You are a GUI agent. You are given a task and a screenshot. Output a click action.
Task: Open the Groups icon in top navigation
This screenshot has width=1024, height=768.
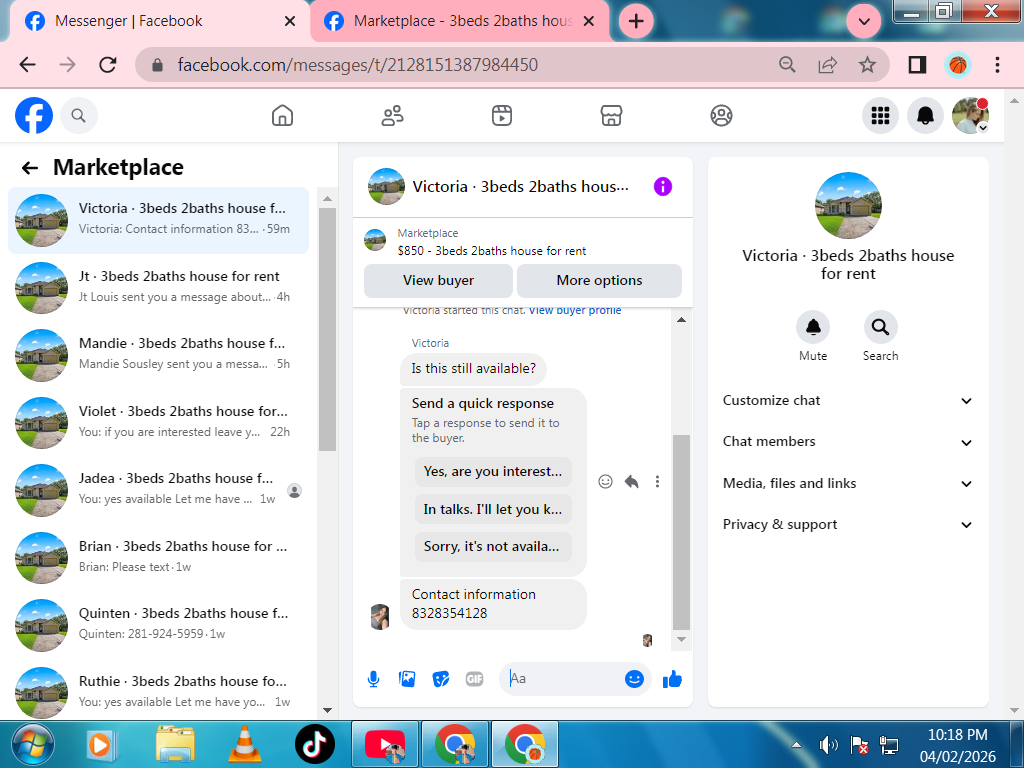721,116
